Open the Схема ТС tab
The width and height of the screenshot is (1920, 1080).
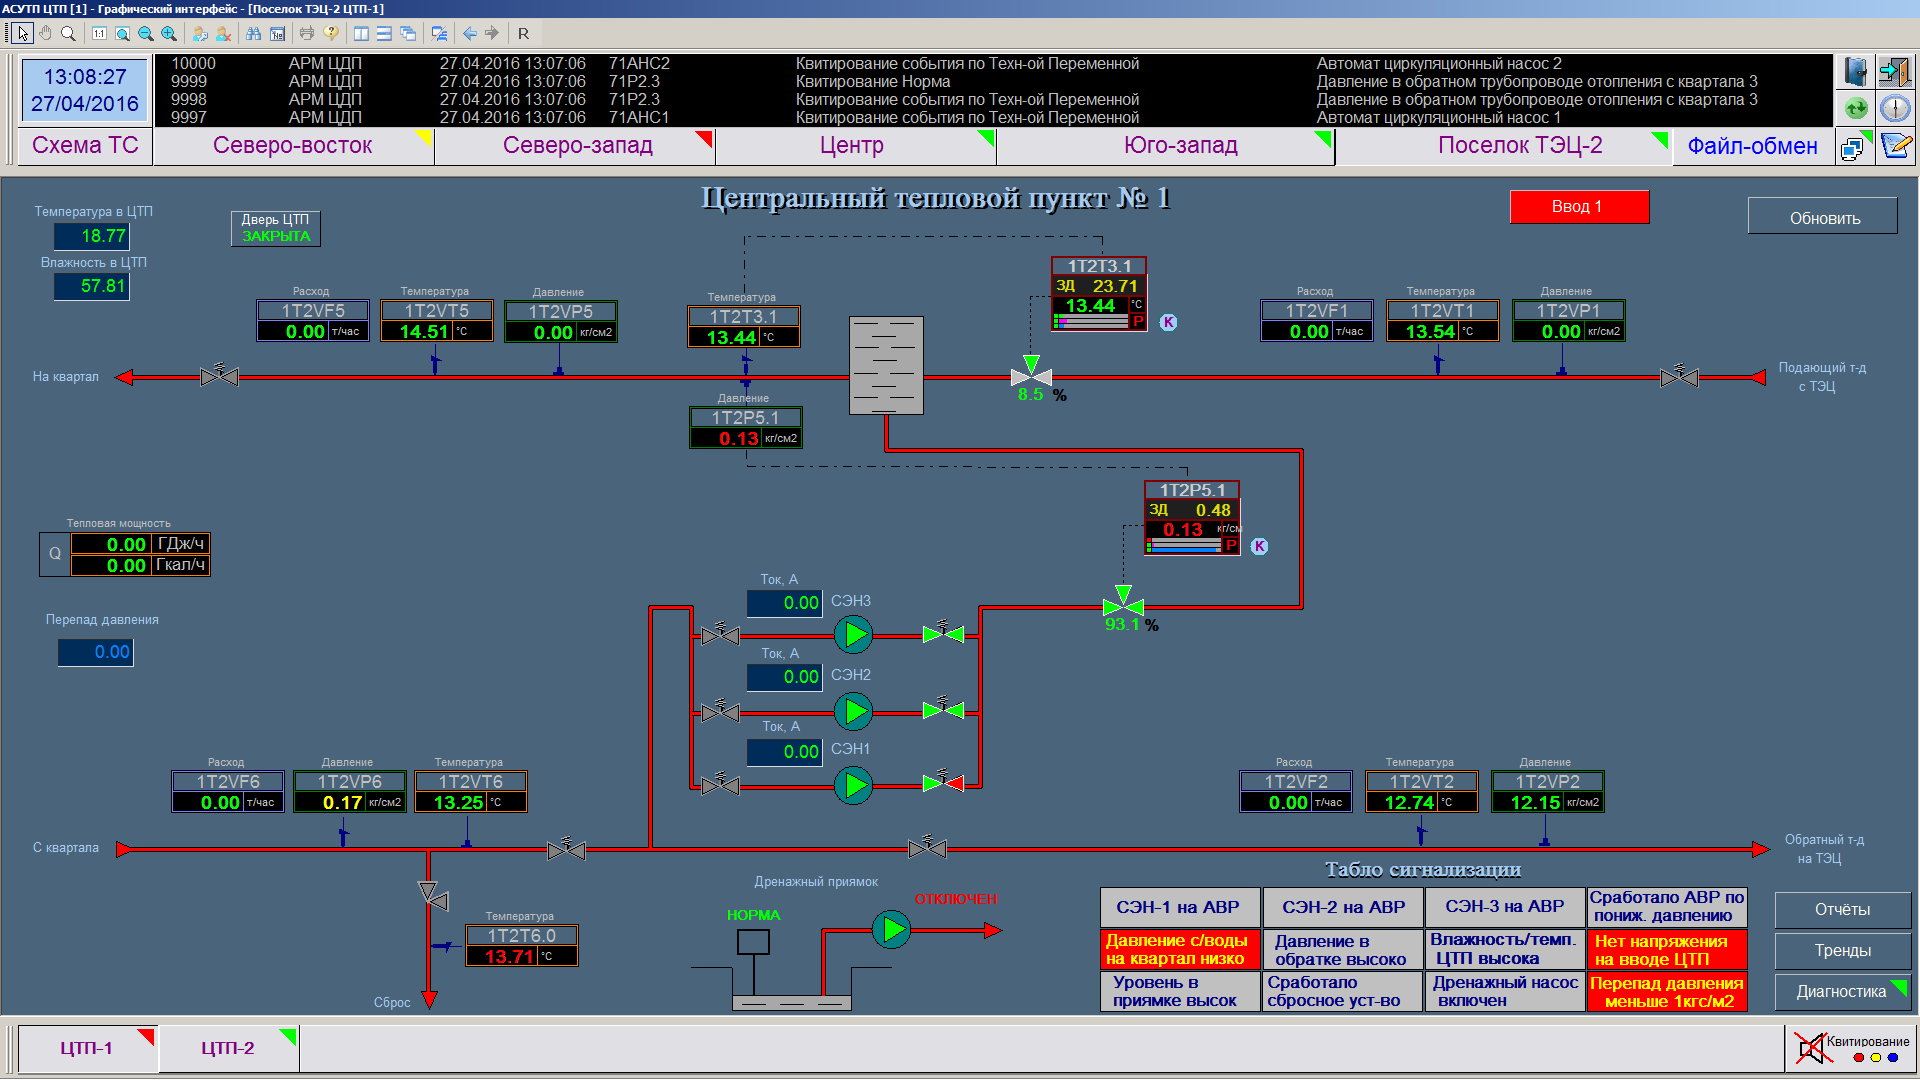click(85, 145)
